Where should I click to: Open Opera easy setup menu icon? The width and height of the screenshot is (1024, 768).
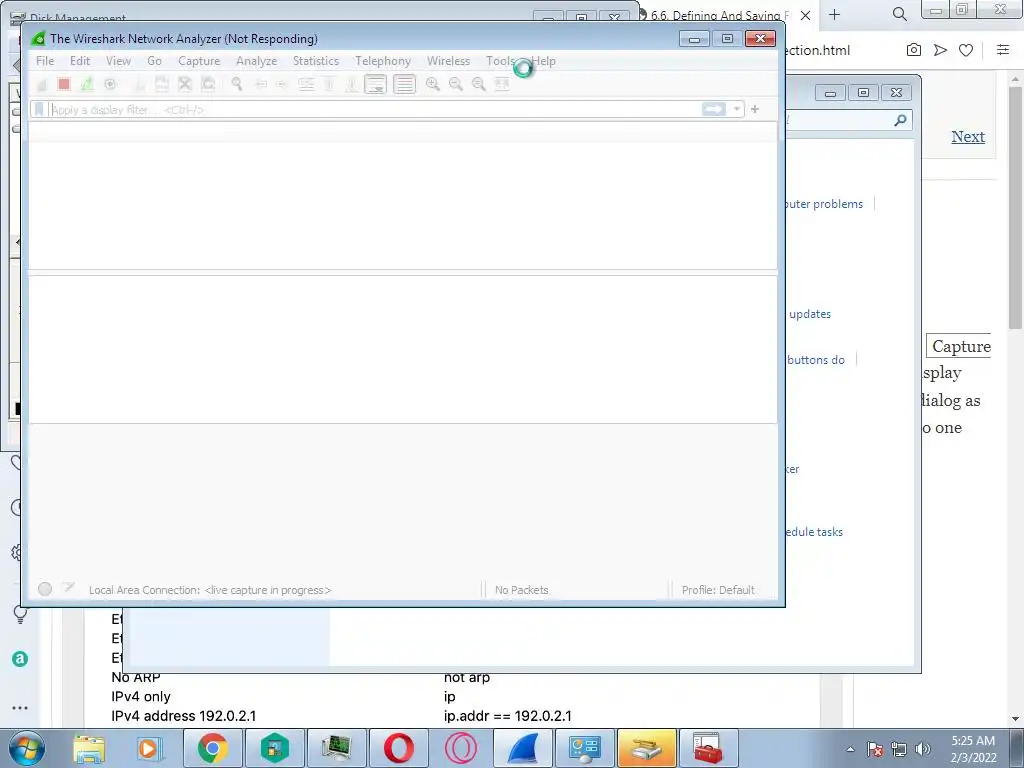(1003, 50)
